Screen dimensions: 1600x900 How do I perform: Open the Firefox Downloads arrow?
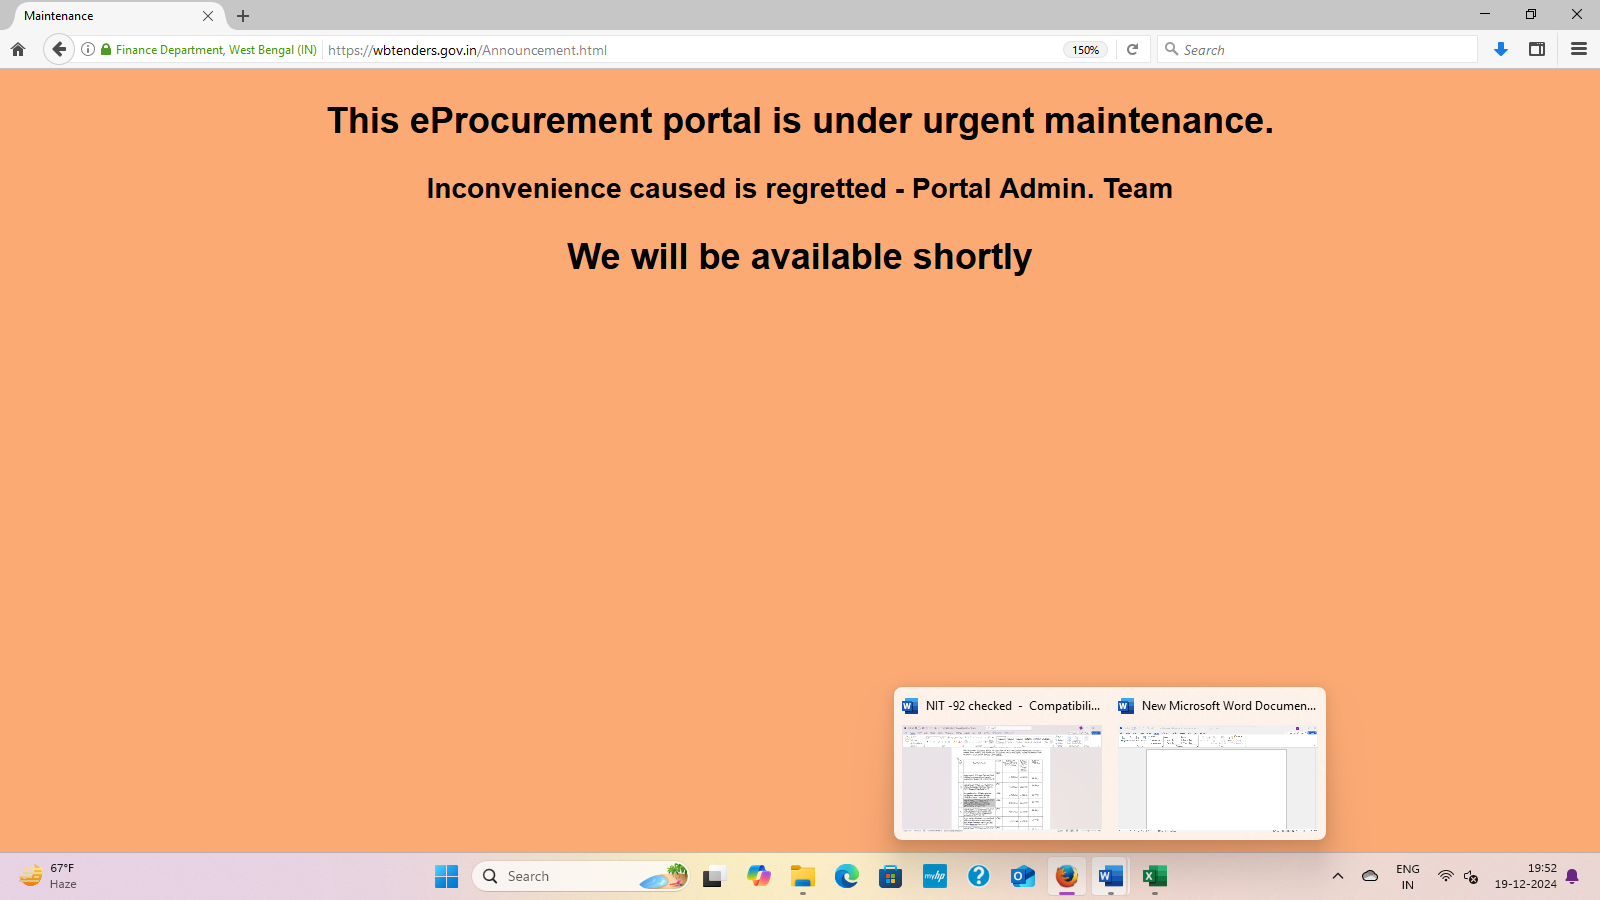(1500, 49)
